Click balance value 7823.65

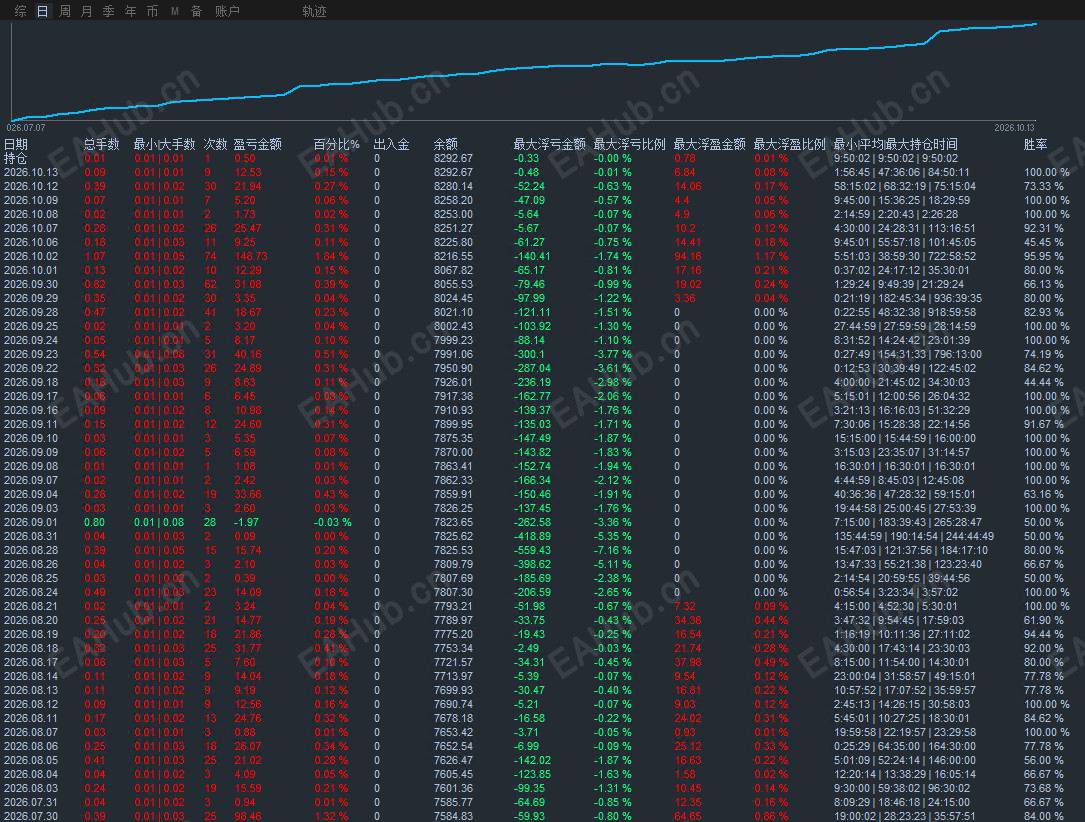(453, 522)
